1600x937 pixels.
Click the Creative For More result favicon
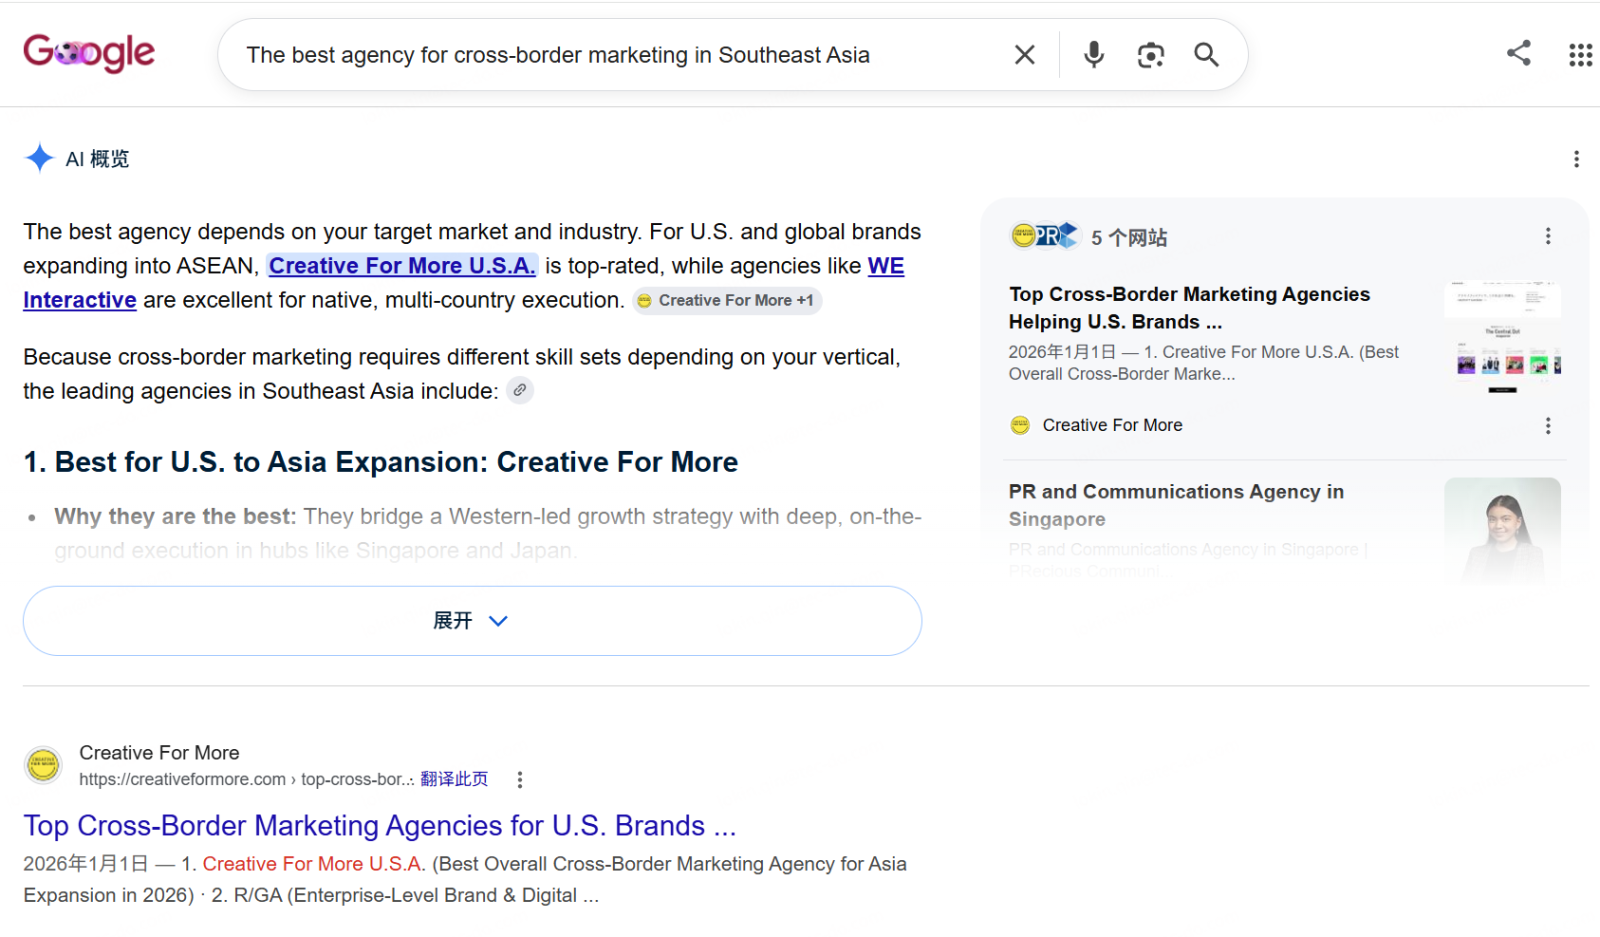pyautogui.click(x=43, y=766)
